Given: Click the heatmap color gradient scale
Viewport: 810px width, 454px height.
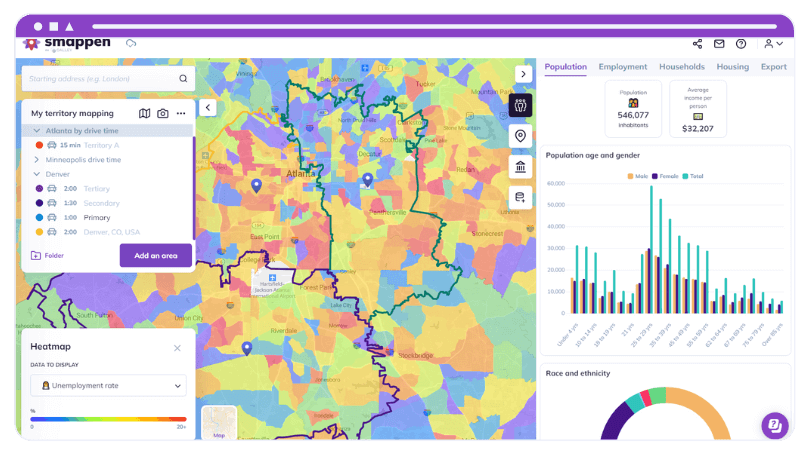Looking at the screenshot, I should pyautogui.click(x=108, y=419).
